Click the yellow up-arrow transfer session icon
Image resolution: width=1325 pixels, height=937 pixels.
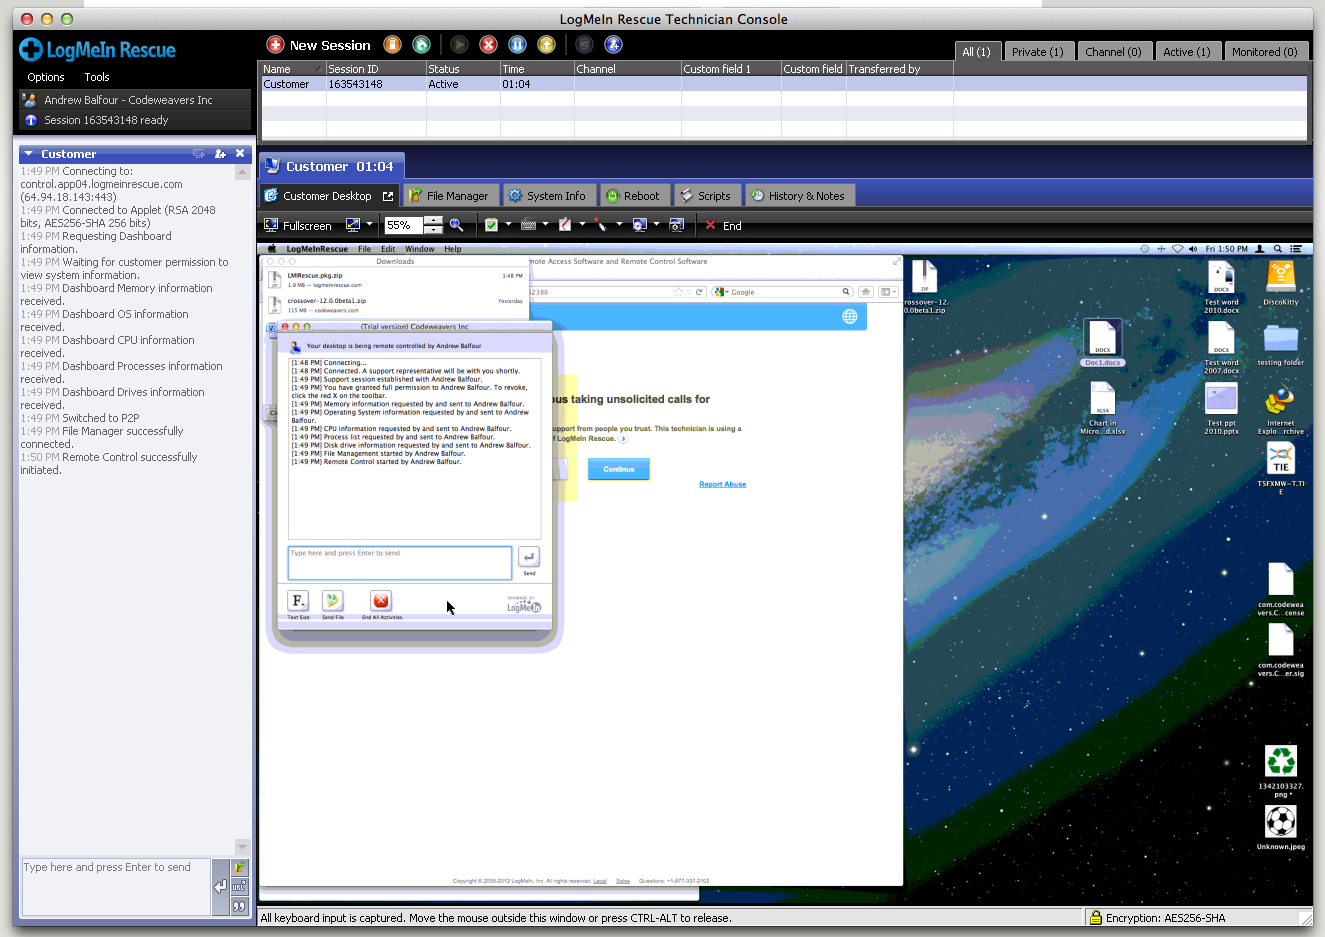coord(546,45)
